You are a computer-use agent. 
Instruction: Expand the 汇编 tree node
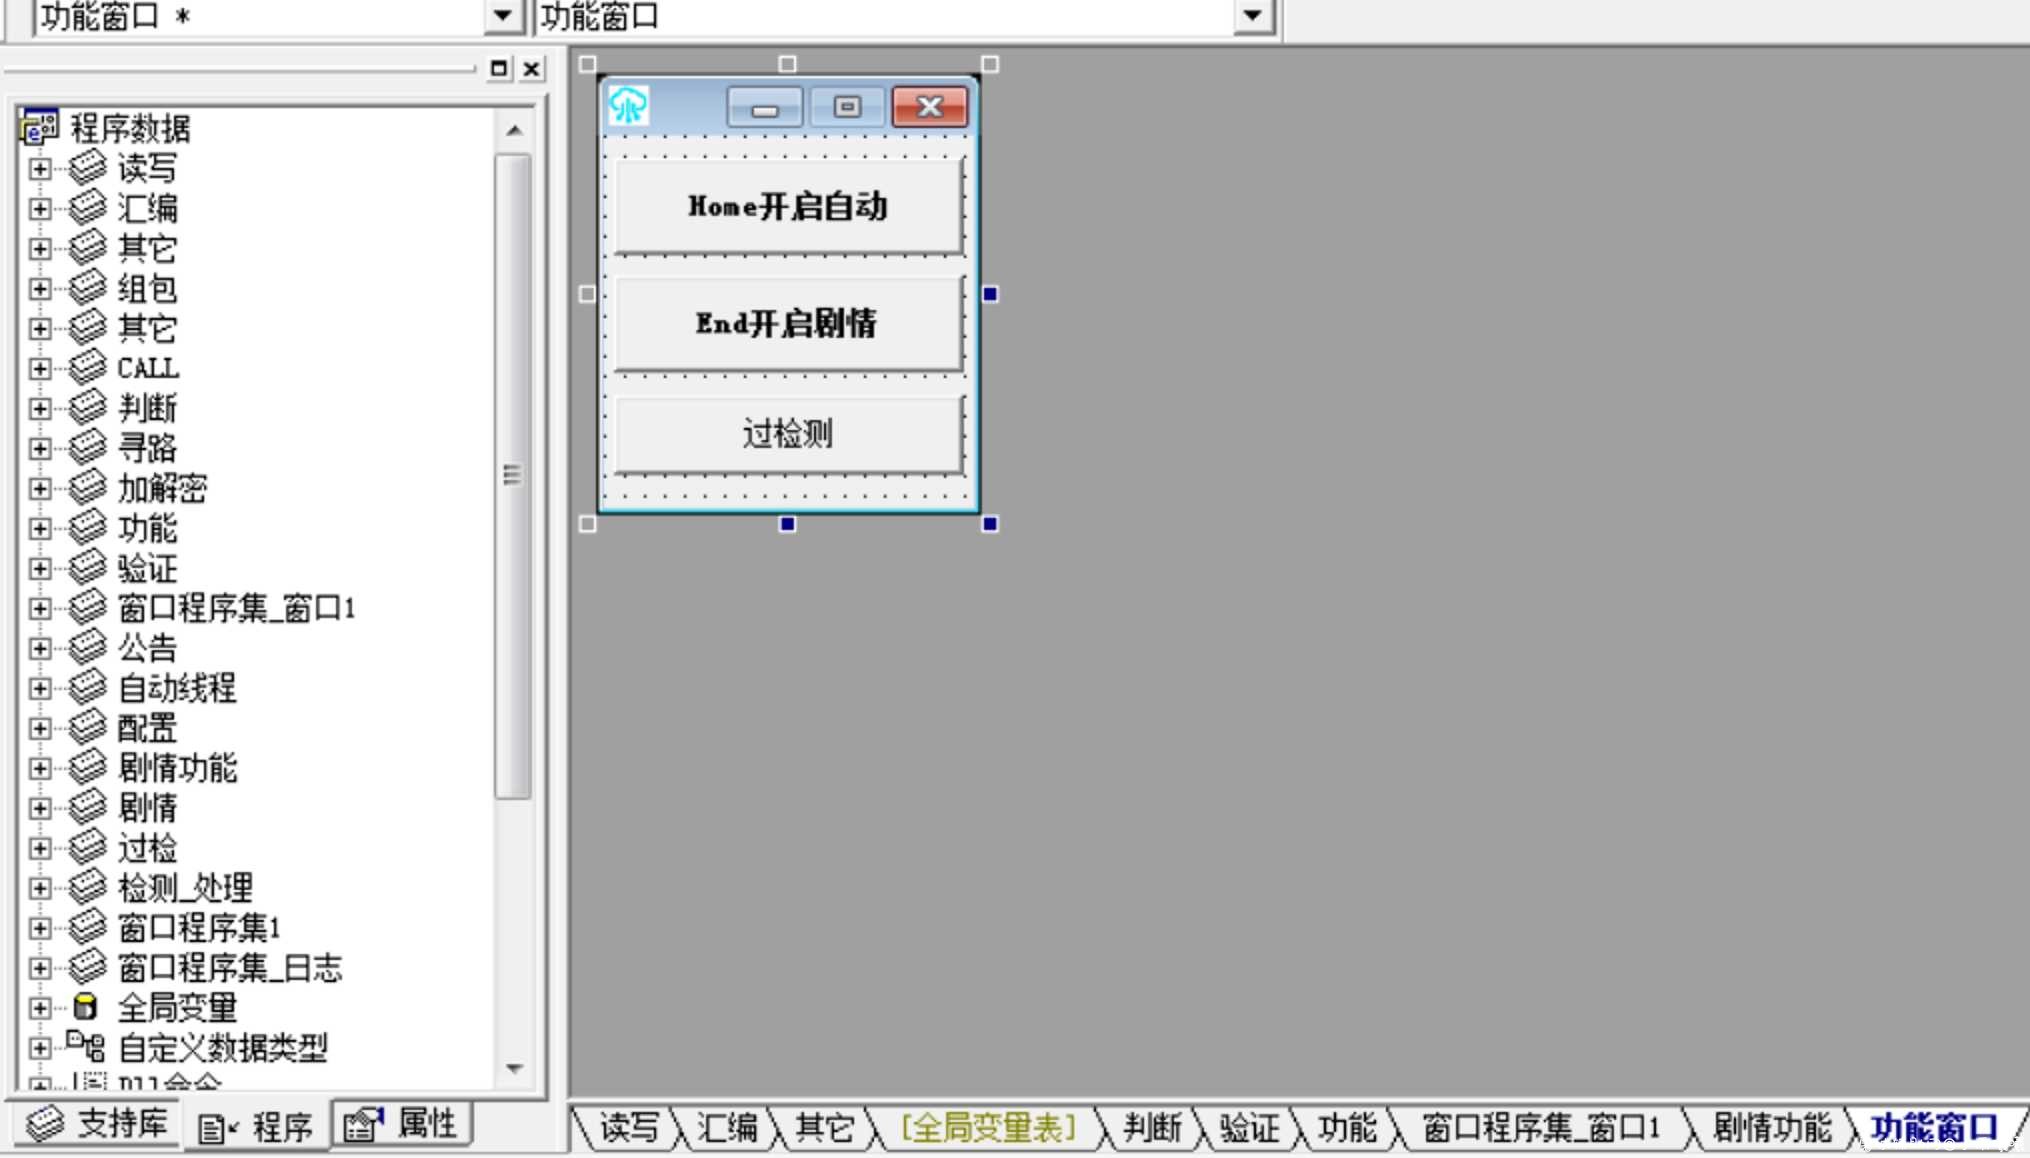point(40,208)
